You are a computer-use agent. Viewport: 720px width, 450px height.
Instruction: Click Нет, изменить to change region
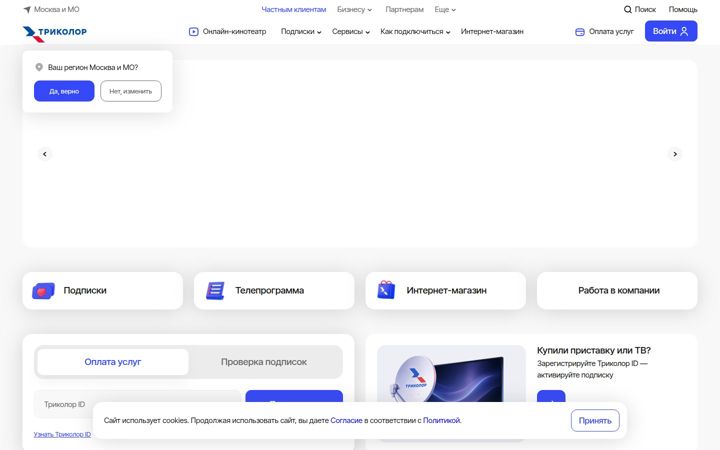pos(131,91)
